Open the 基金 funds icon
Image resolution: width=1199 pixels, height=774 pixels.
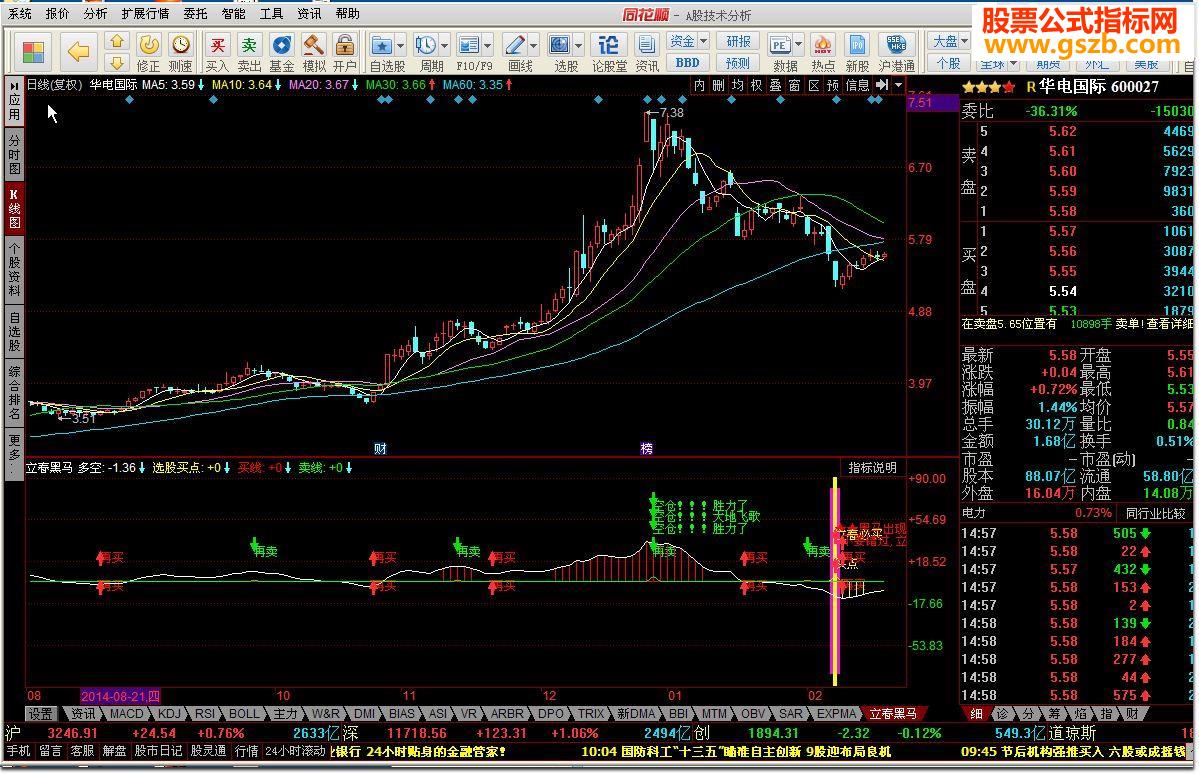[x=281, y=52]
